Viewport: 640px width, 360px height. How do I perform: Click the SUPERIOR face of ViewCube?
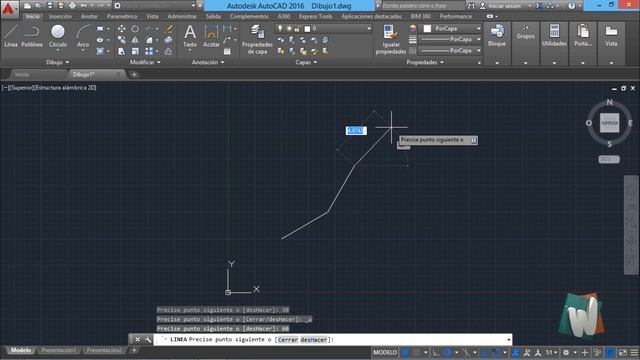[609, 123]
